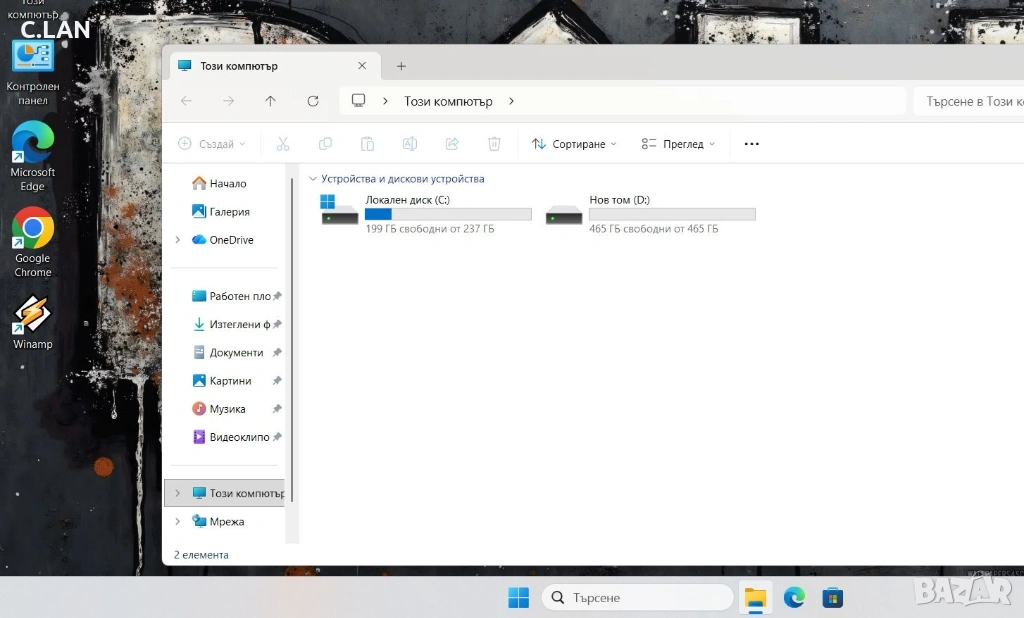Viewport: 1024px width, 618px height.
Task: Add a new tab with plus button
Action: point(401,66)
